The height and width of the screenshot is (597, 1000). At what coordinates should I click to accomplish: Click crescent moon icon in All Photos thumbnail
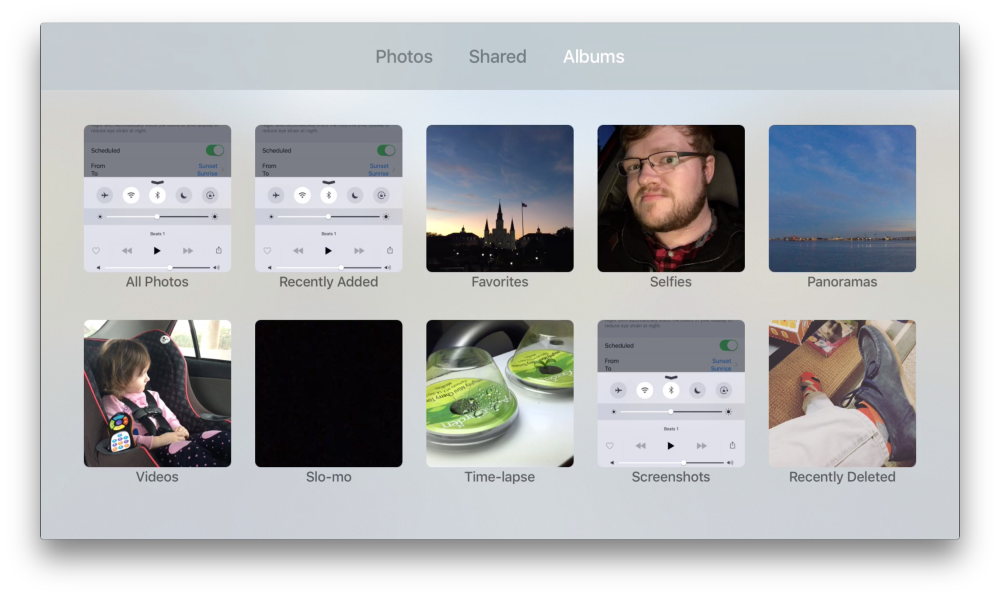184,195
